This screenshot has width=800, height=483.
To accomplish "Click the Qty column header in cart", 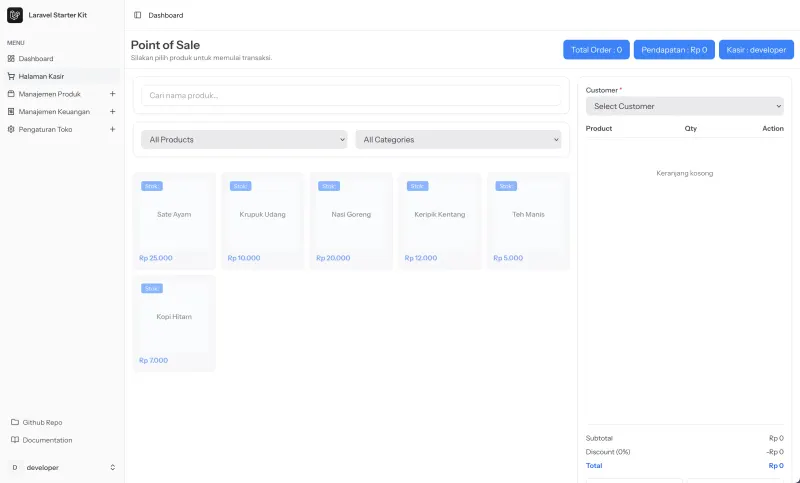I will [691, 129].
